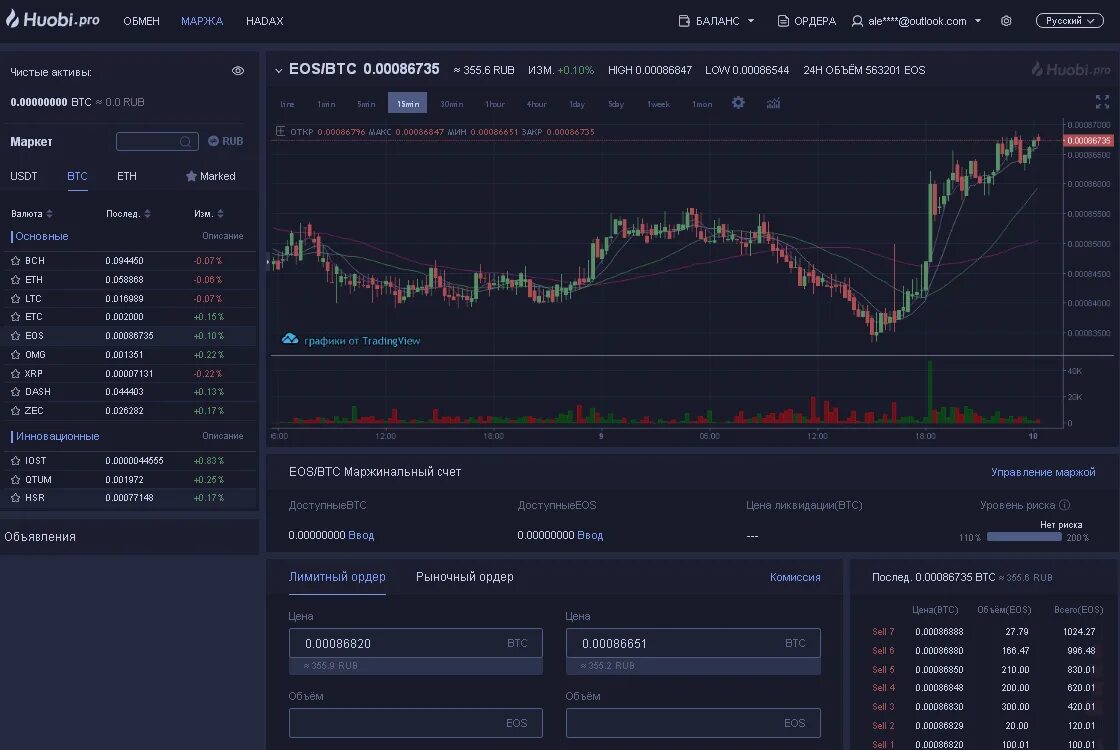
Task: Expand chart to fullscreen mode
Action: 1101,101
